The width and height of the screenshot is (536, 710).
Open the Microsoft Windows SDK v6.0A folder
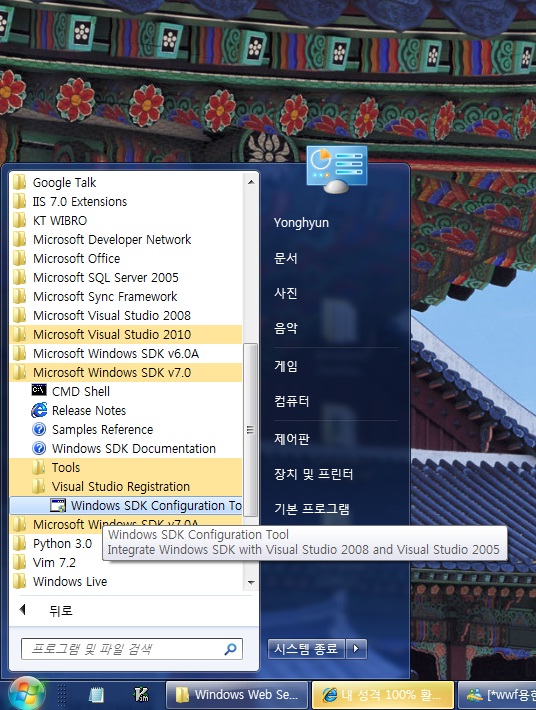click(126, 354)
